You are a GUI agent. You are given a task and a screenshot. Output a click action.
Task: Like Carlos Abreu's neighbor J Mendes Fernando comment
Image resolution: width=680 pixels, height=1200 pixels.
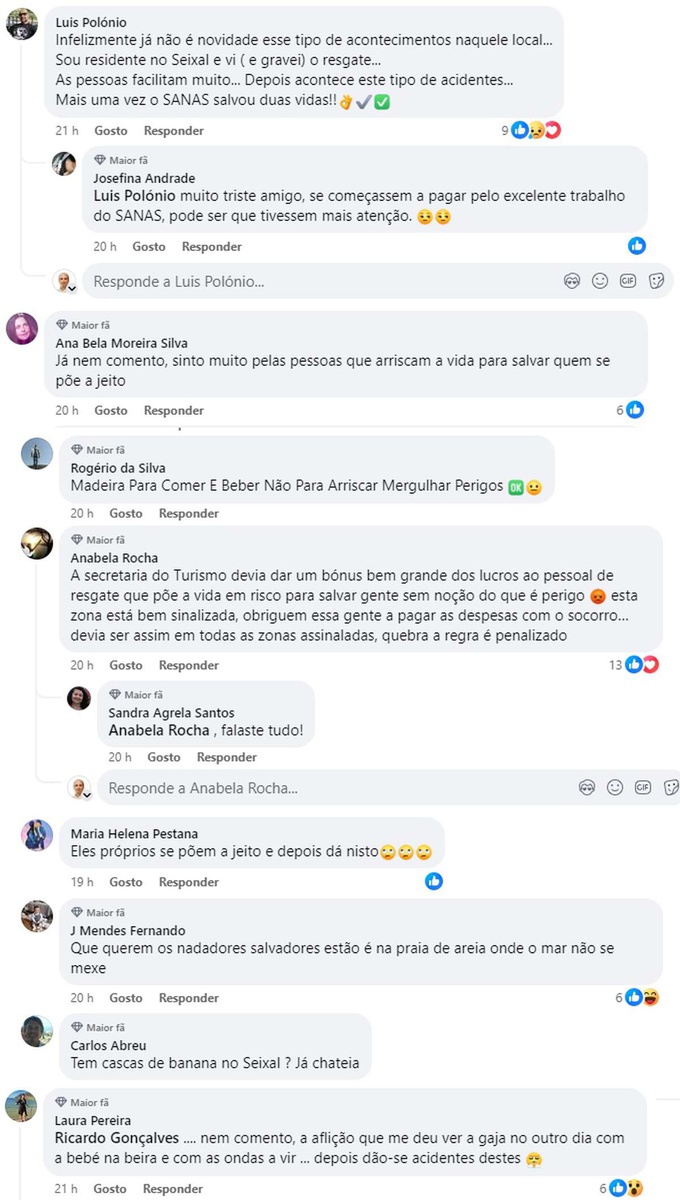coord(126,998)
